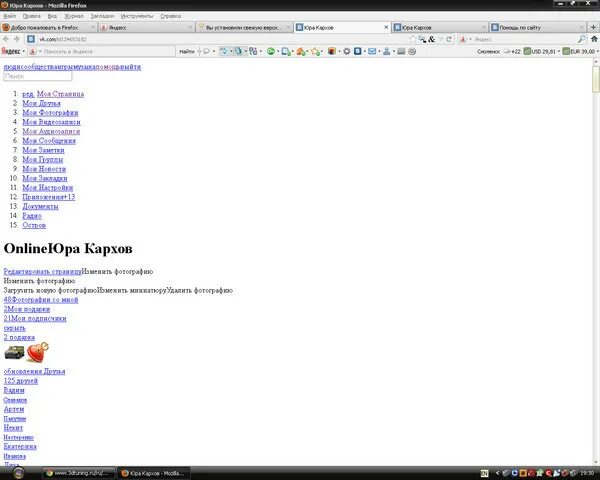Click the gear settings icon in Yandex bar
The height and width of the screenshot is (480, 600).
pyautogui.click(x=347, y=51)
